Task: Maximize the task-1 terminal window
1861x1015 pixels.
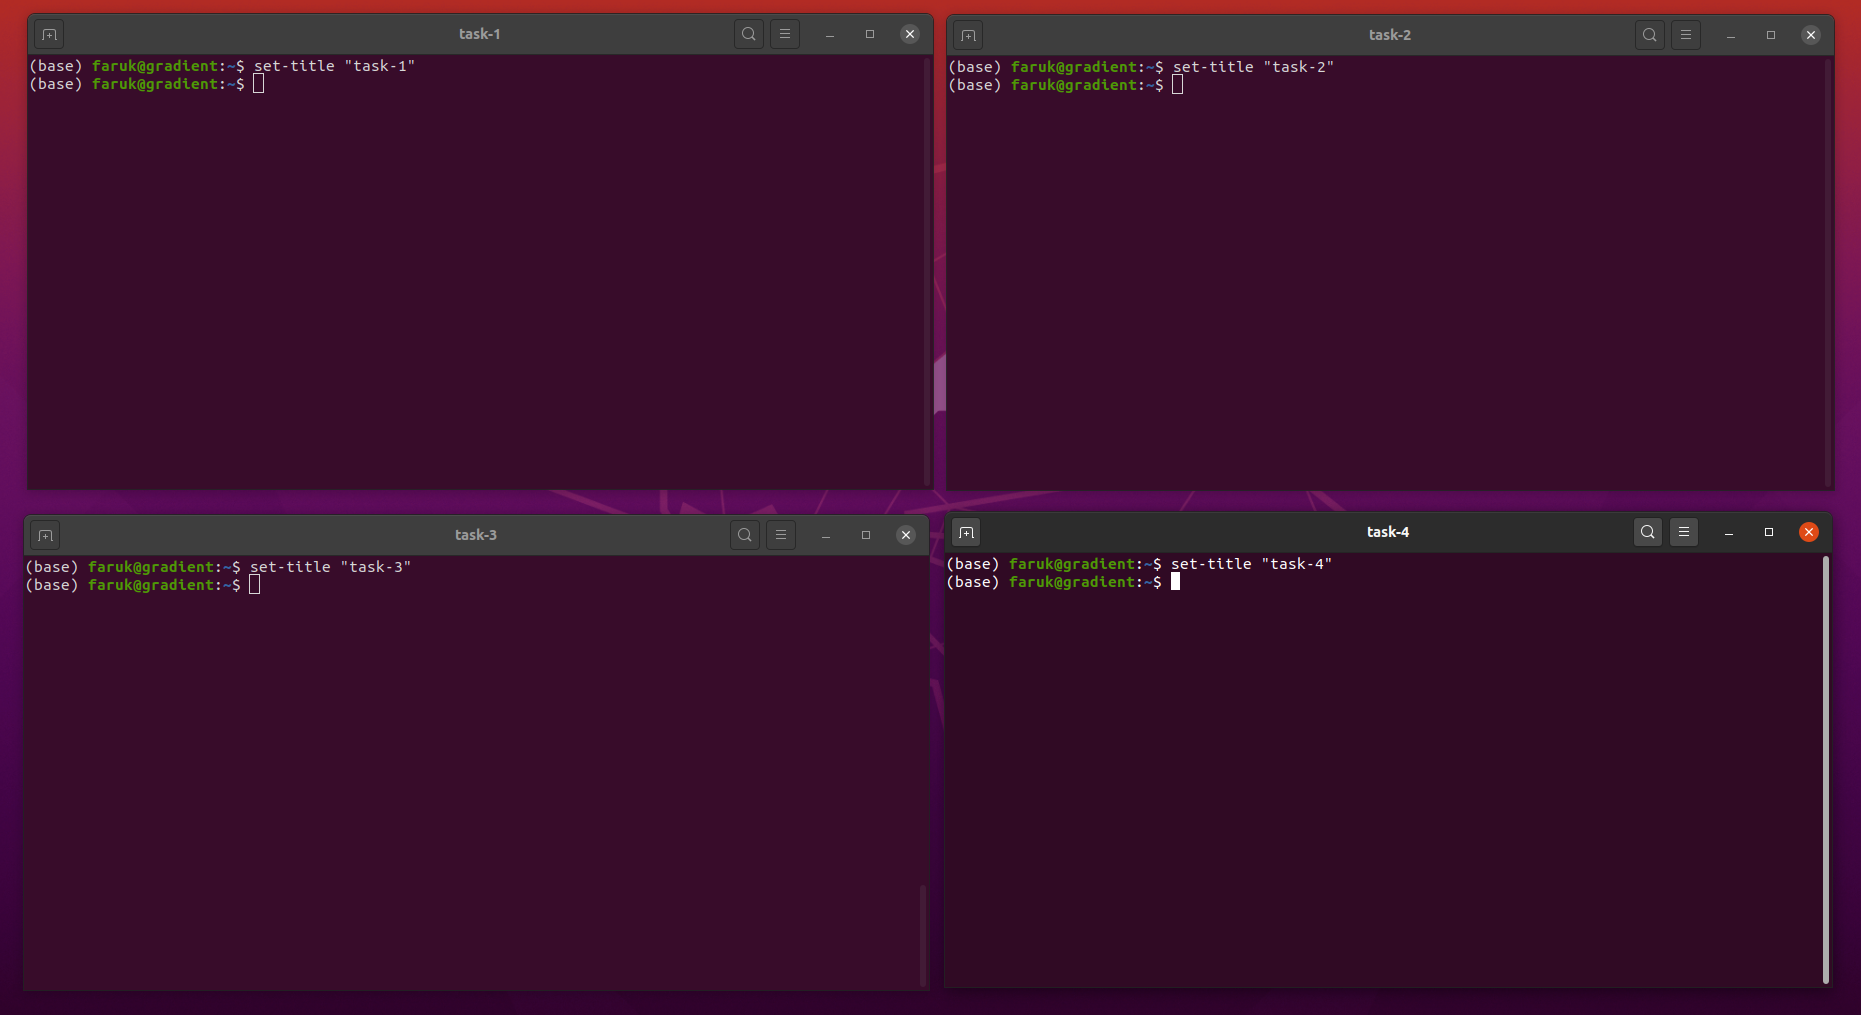Action: tap(870, 34)
